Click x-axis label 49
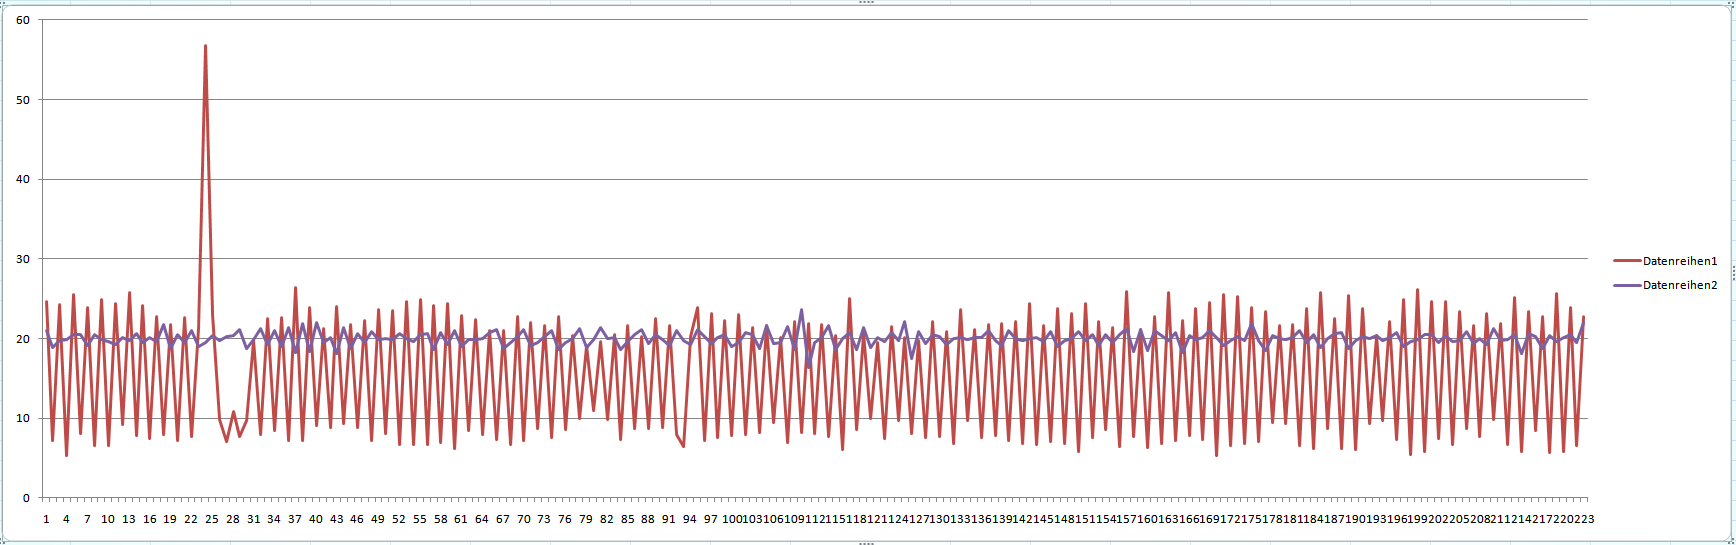The height and width of the screenshot is (545, 1736). (x=378, y=519)
